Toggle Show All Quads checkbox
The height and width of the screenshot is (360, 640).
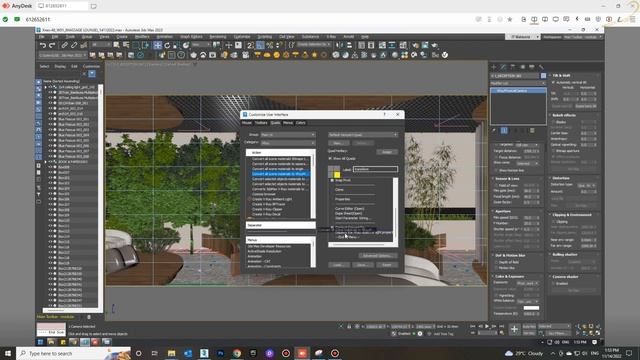pyautogui.click(x=330, y=158)
